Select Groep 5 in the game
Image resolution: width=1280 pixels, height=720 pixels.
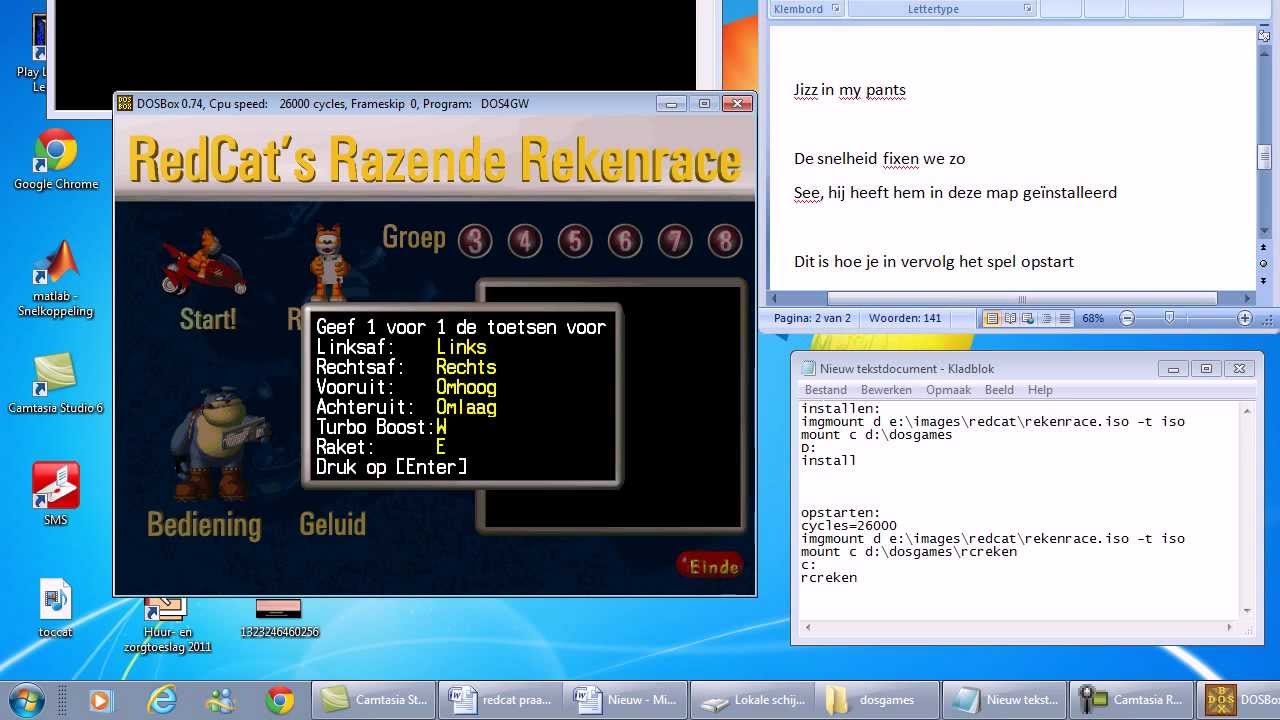coord(575,241)
